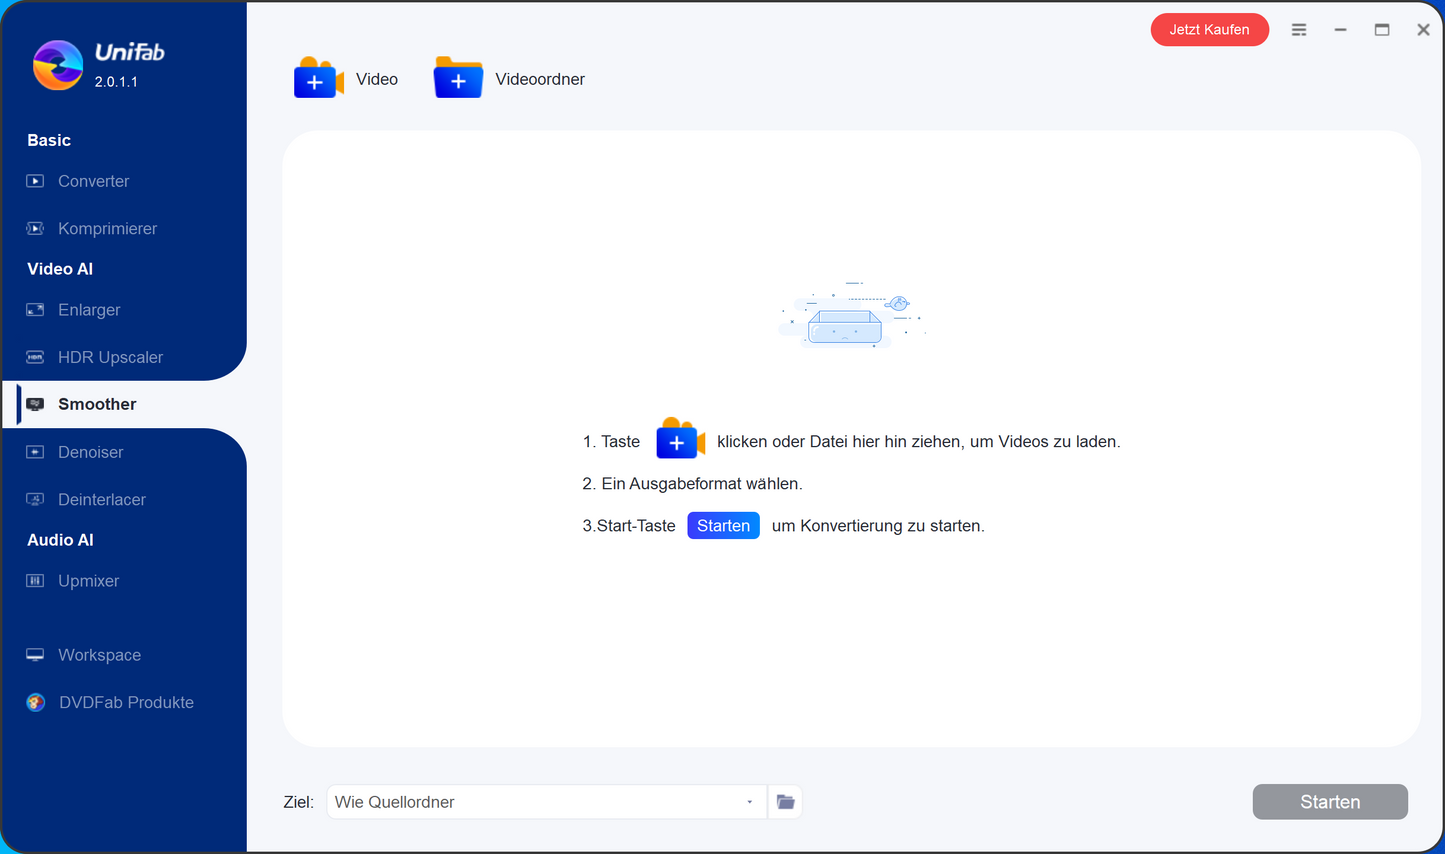Switch to the Workspace section
The height and width of the screenshot is (854, 1445).
[99, 655]
